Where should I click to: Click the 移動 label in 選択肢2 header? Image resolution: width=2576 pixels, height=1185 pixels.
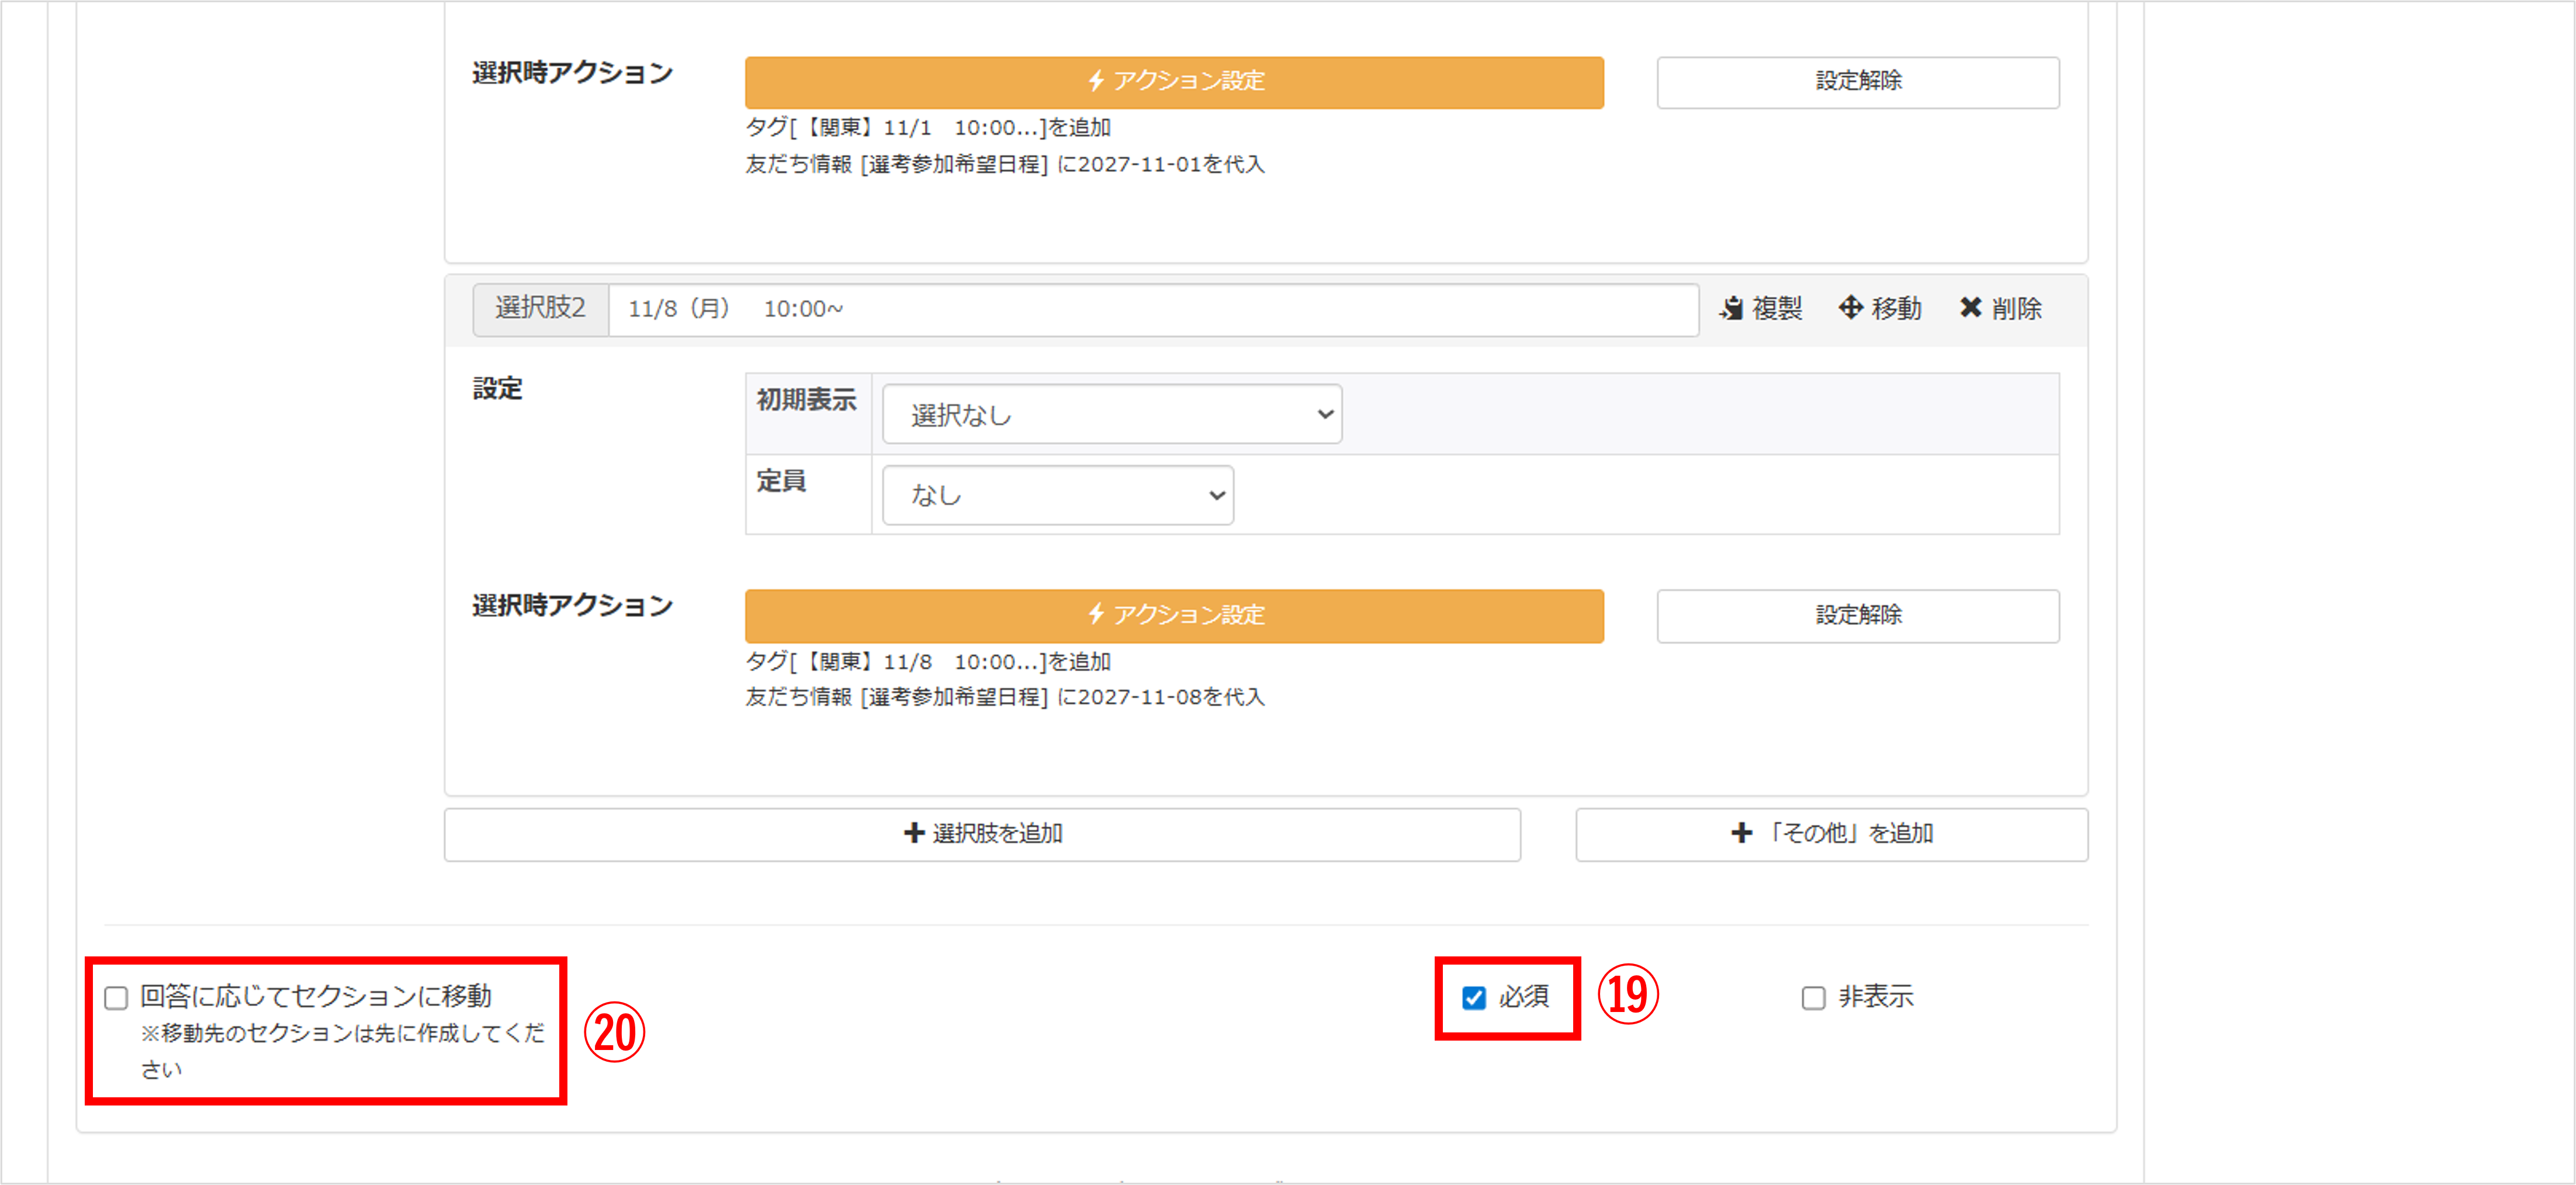pyautogui.click(x=1896, y=308)
